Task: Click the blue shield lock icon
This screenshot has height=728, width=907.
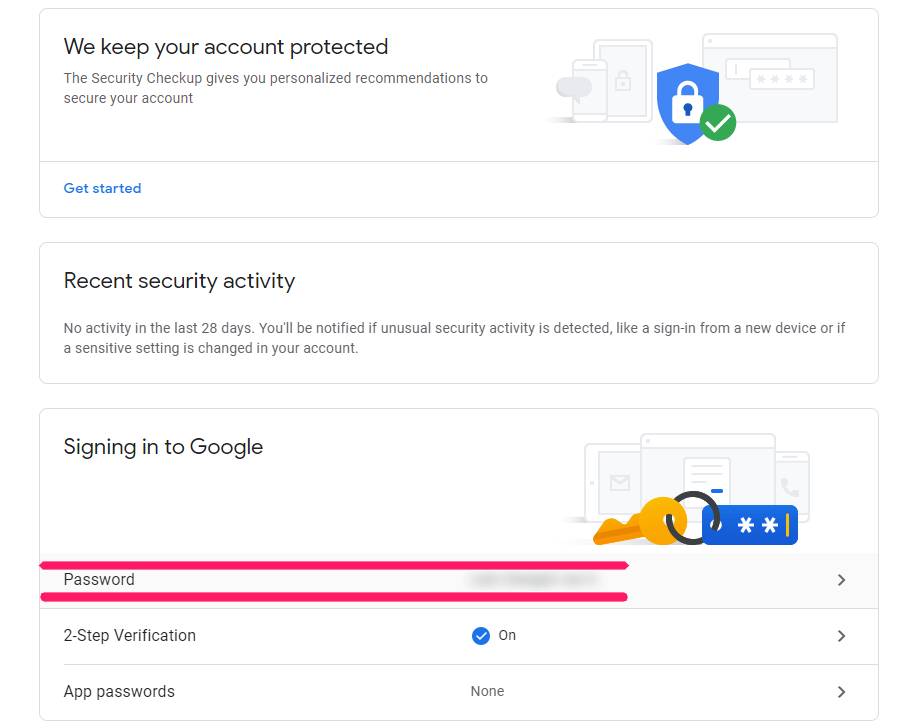Action: (x=687, y=102)
